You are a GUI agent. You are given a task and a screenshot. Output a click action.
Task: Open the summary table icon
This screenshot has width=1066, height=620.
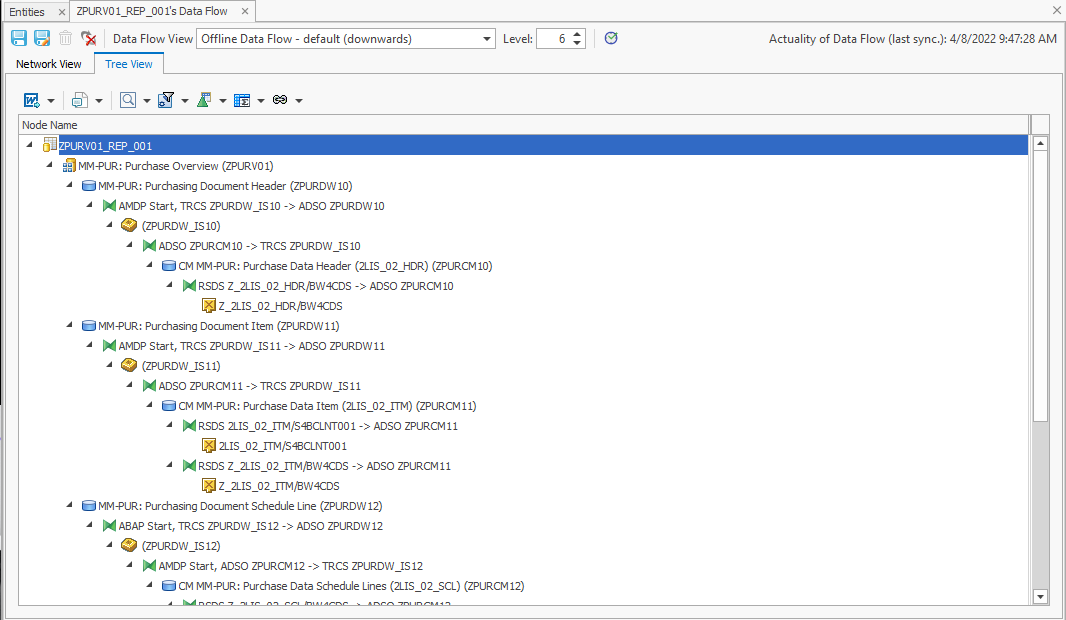[243, 99]
